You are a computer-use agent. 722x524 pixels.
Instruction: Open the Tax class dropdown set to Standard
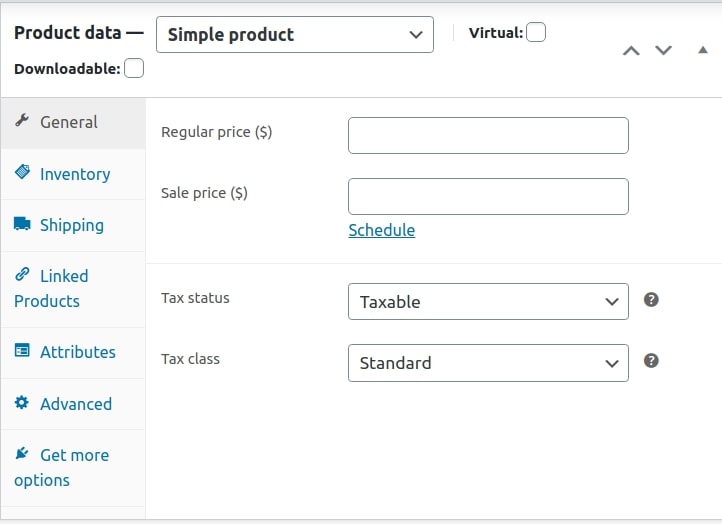488,363
